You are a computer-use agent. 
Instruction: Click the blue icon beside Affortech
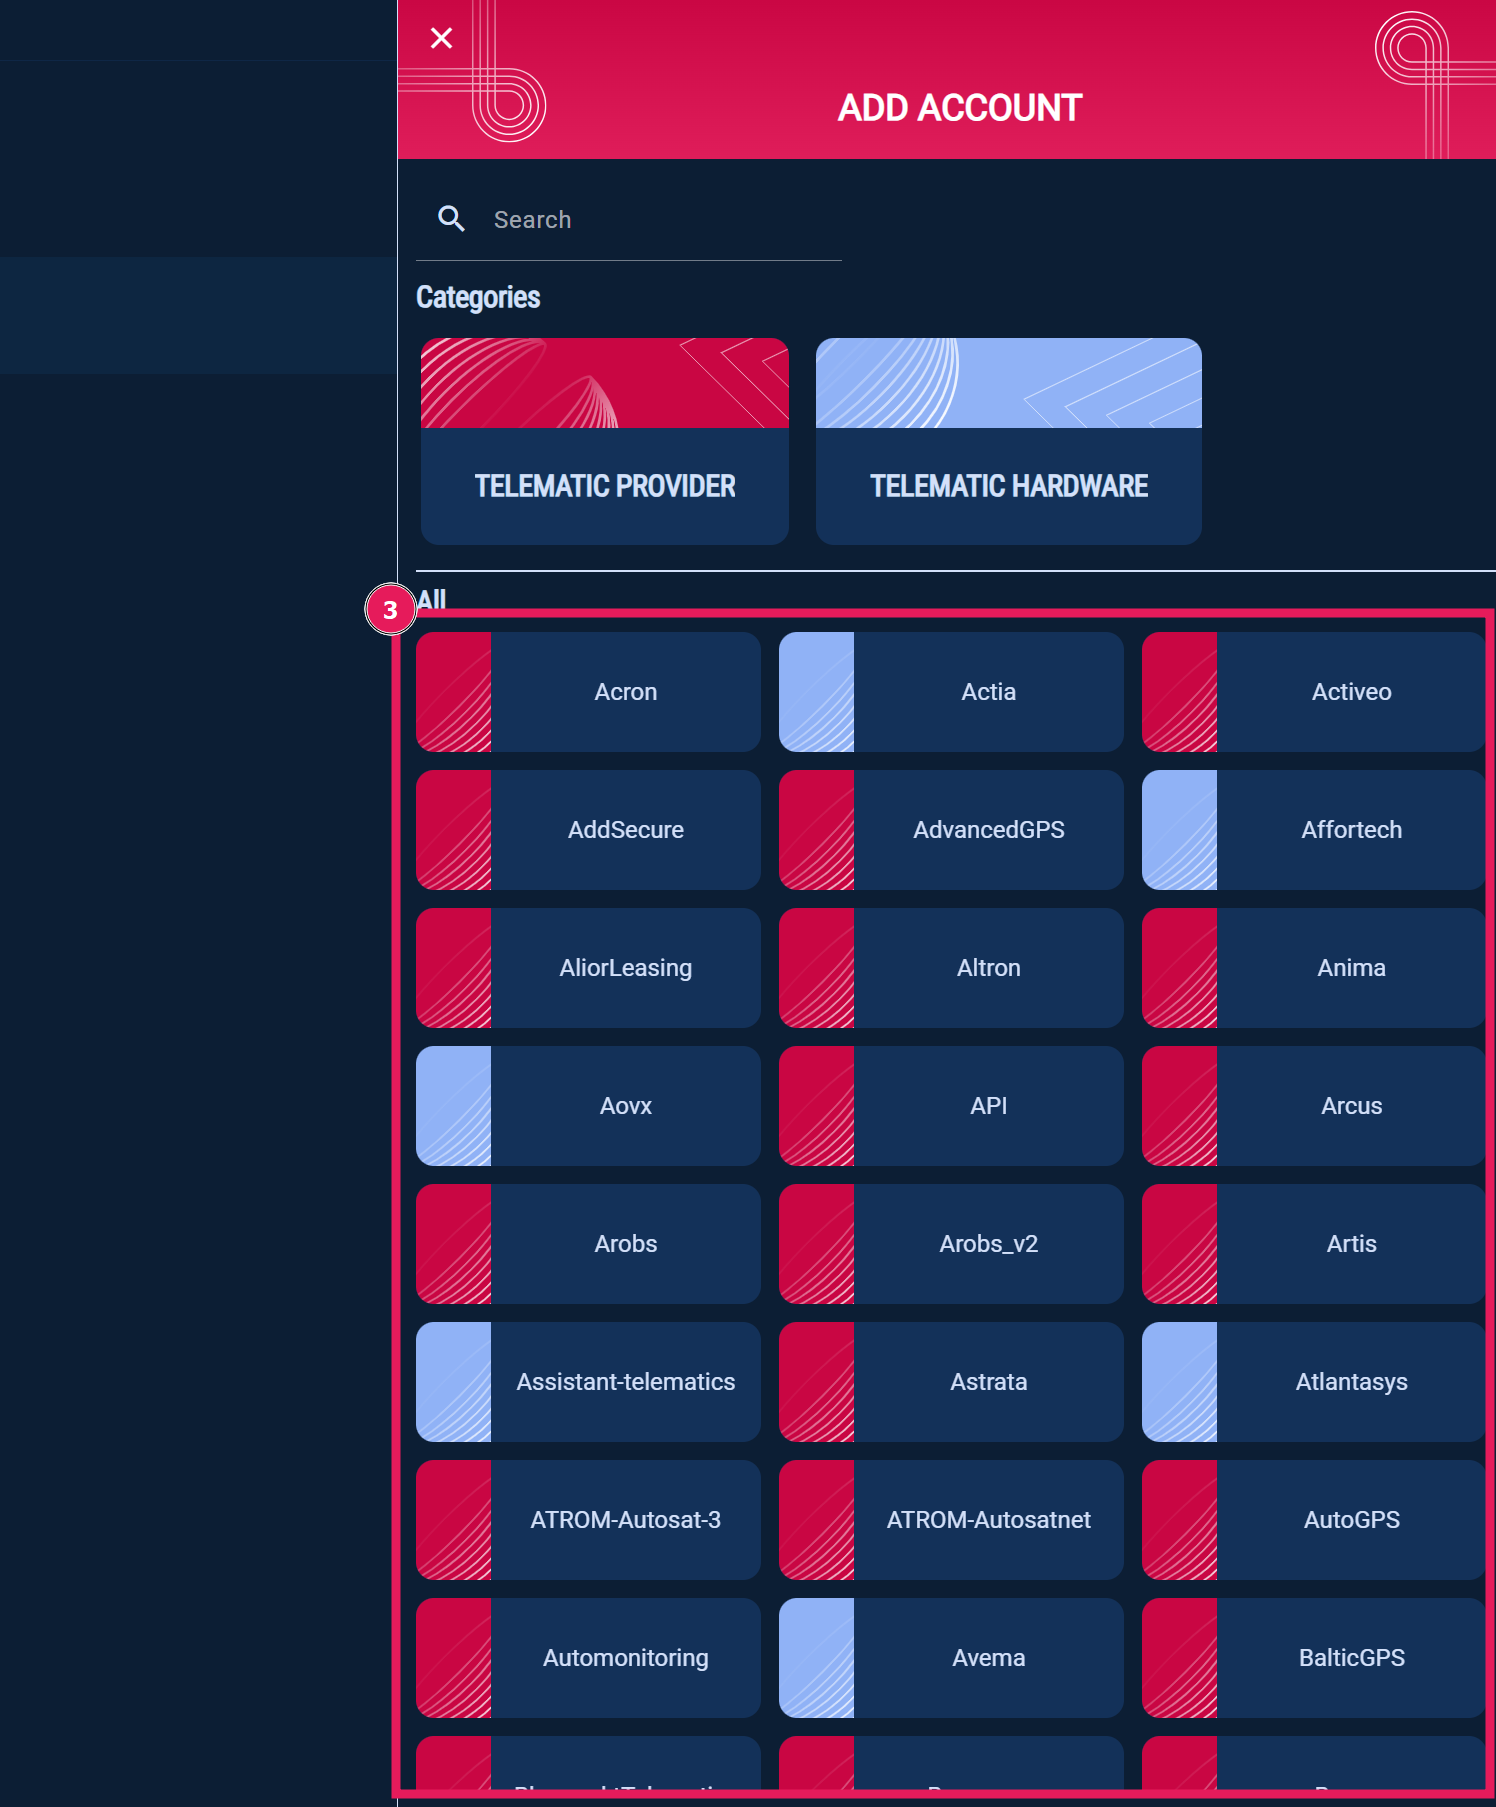click(x=1179, y=830)
